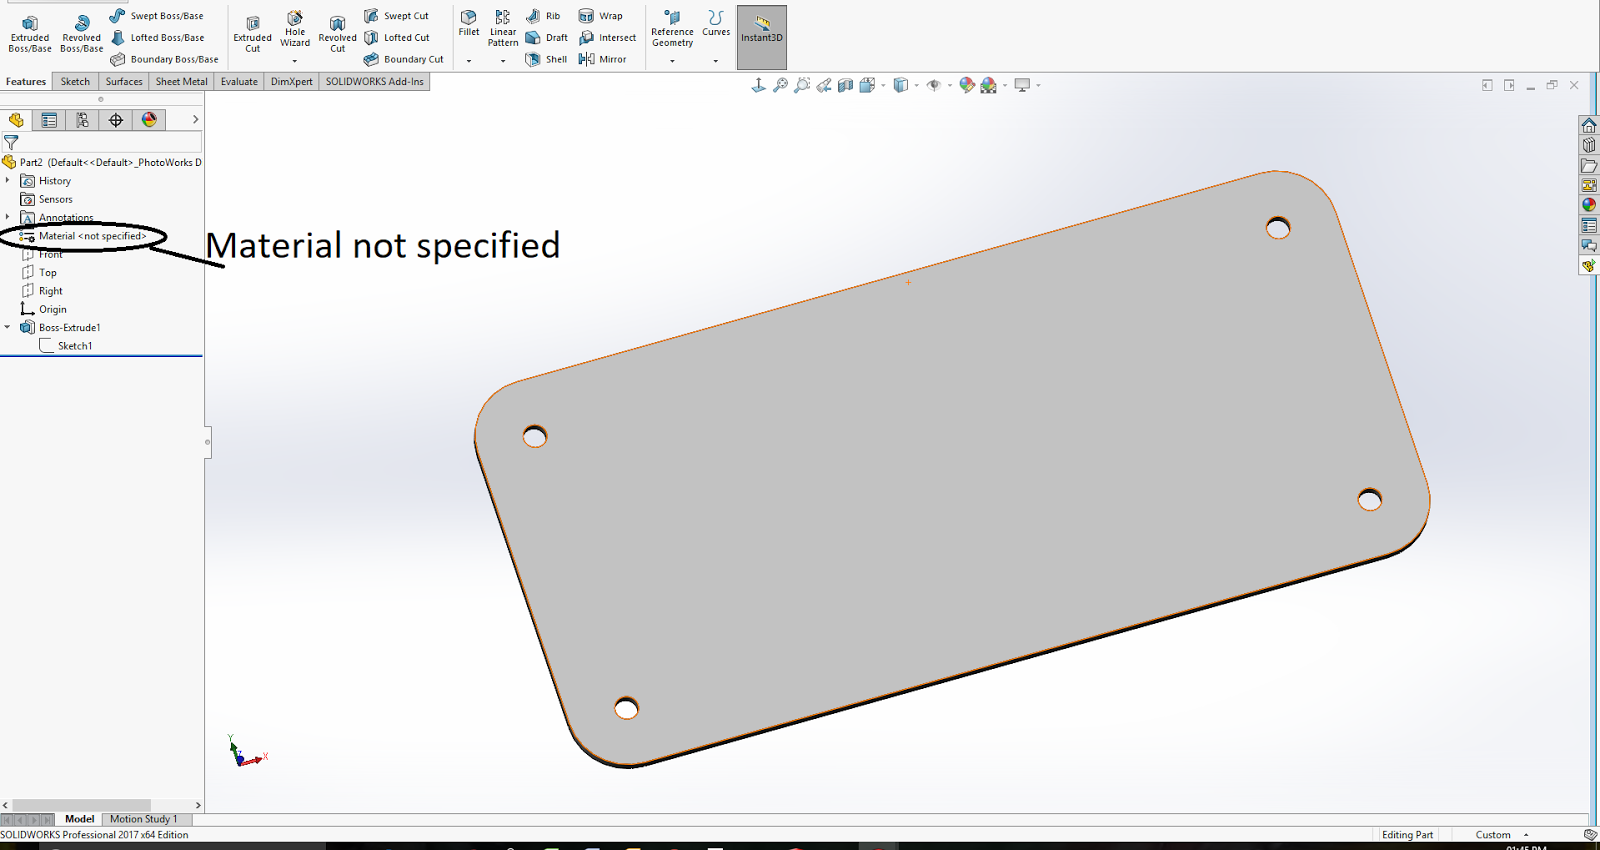1600x850 pixels.
Task: Toggle Instant3D mode
Action: pyautogui.click(x=762, y=37)
